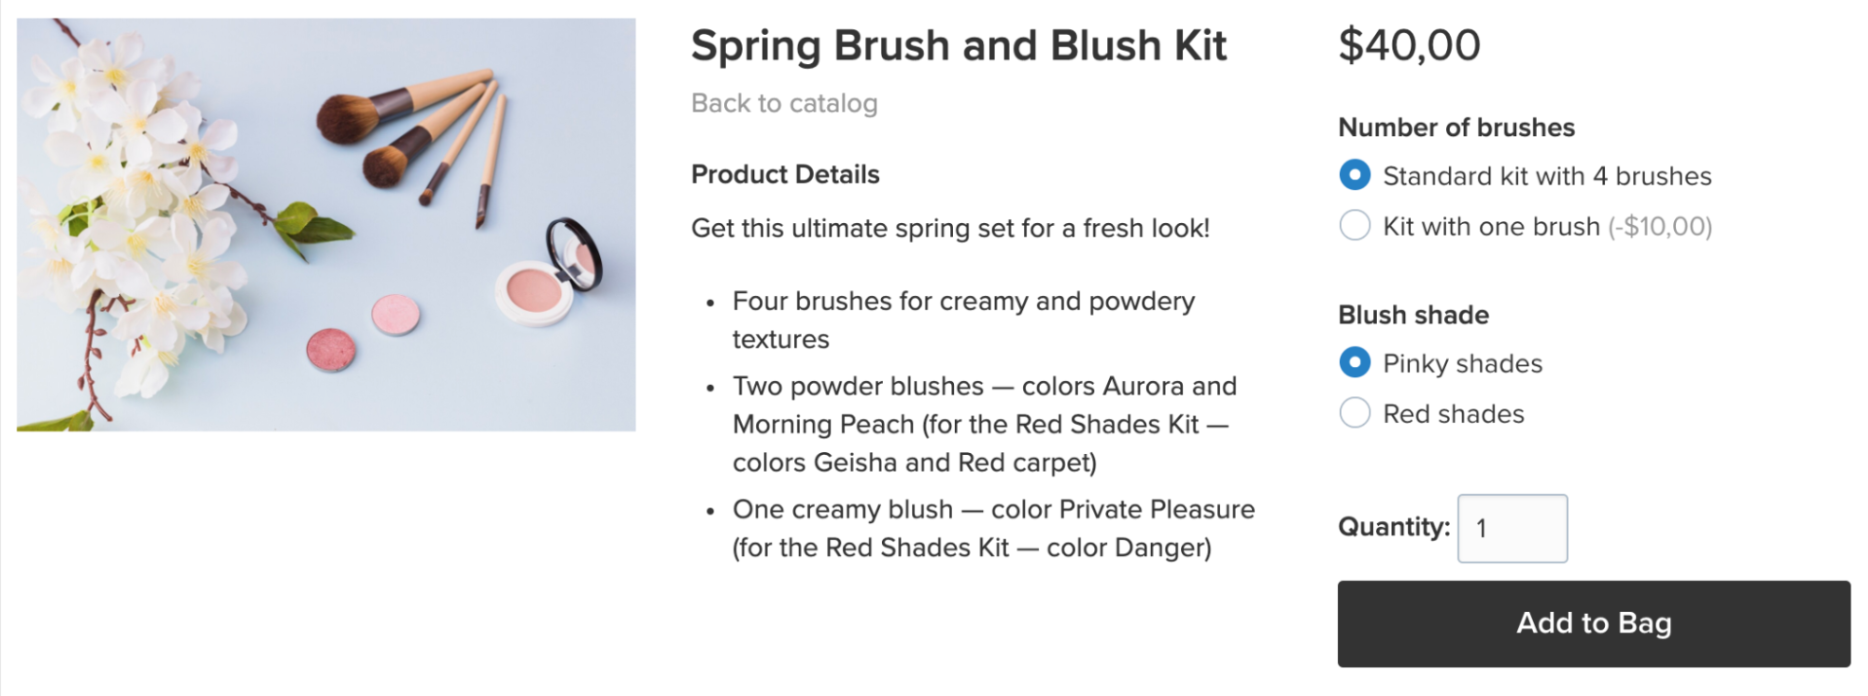Click the Four brushes bullet point text
This screenshot has height=696, width=1868.
point(963,320)
